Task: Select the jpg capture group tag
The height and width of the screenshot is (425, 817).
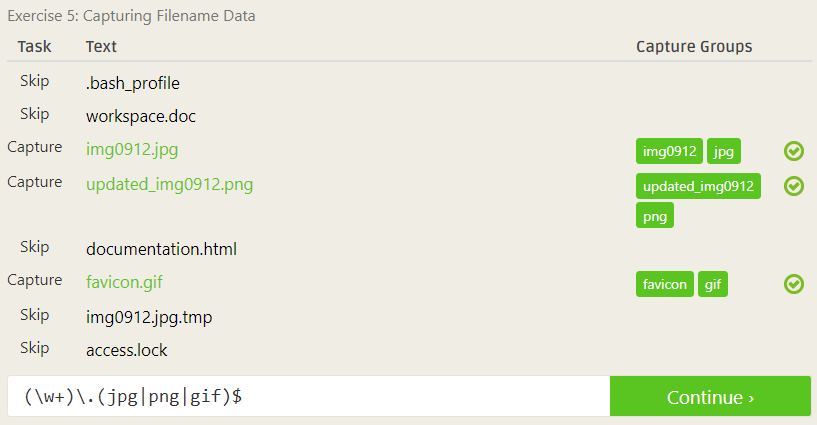Action: pyautogui.click(x=724, y=151)
